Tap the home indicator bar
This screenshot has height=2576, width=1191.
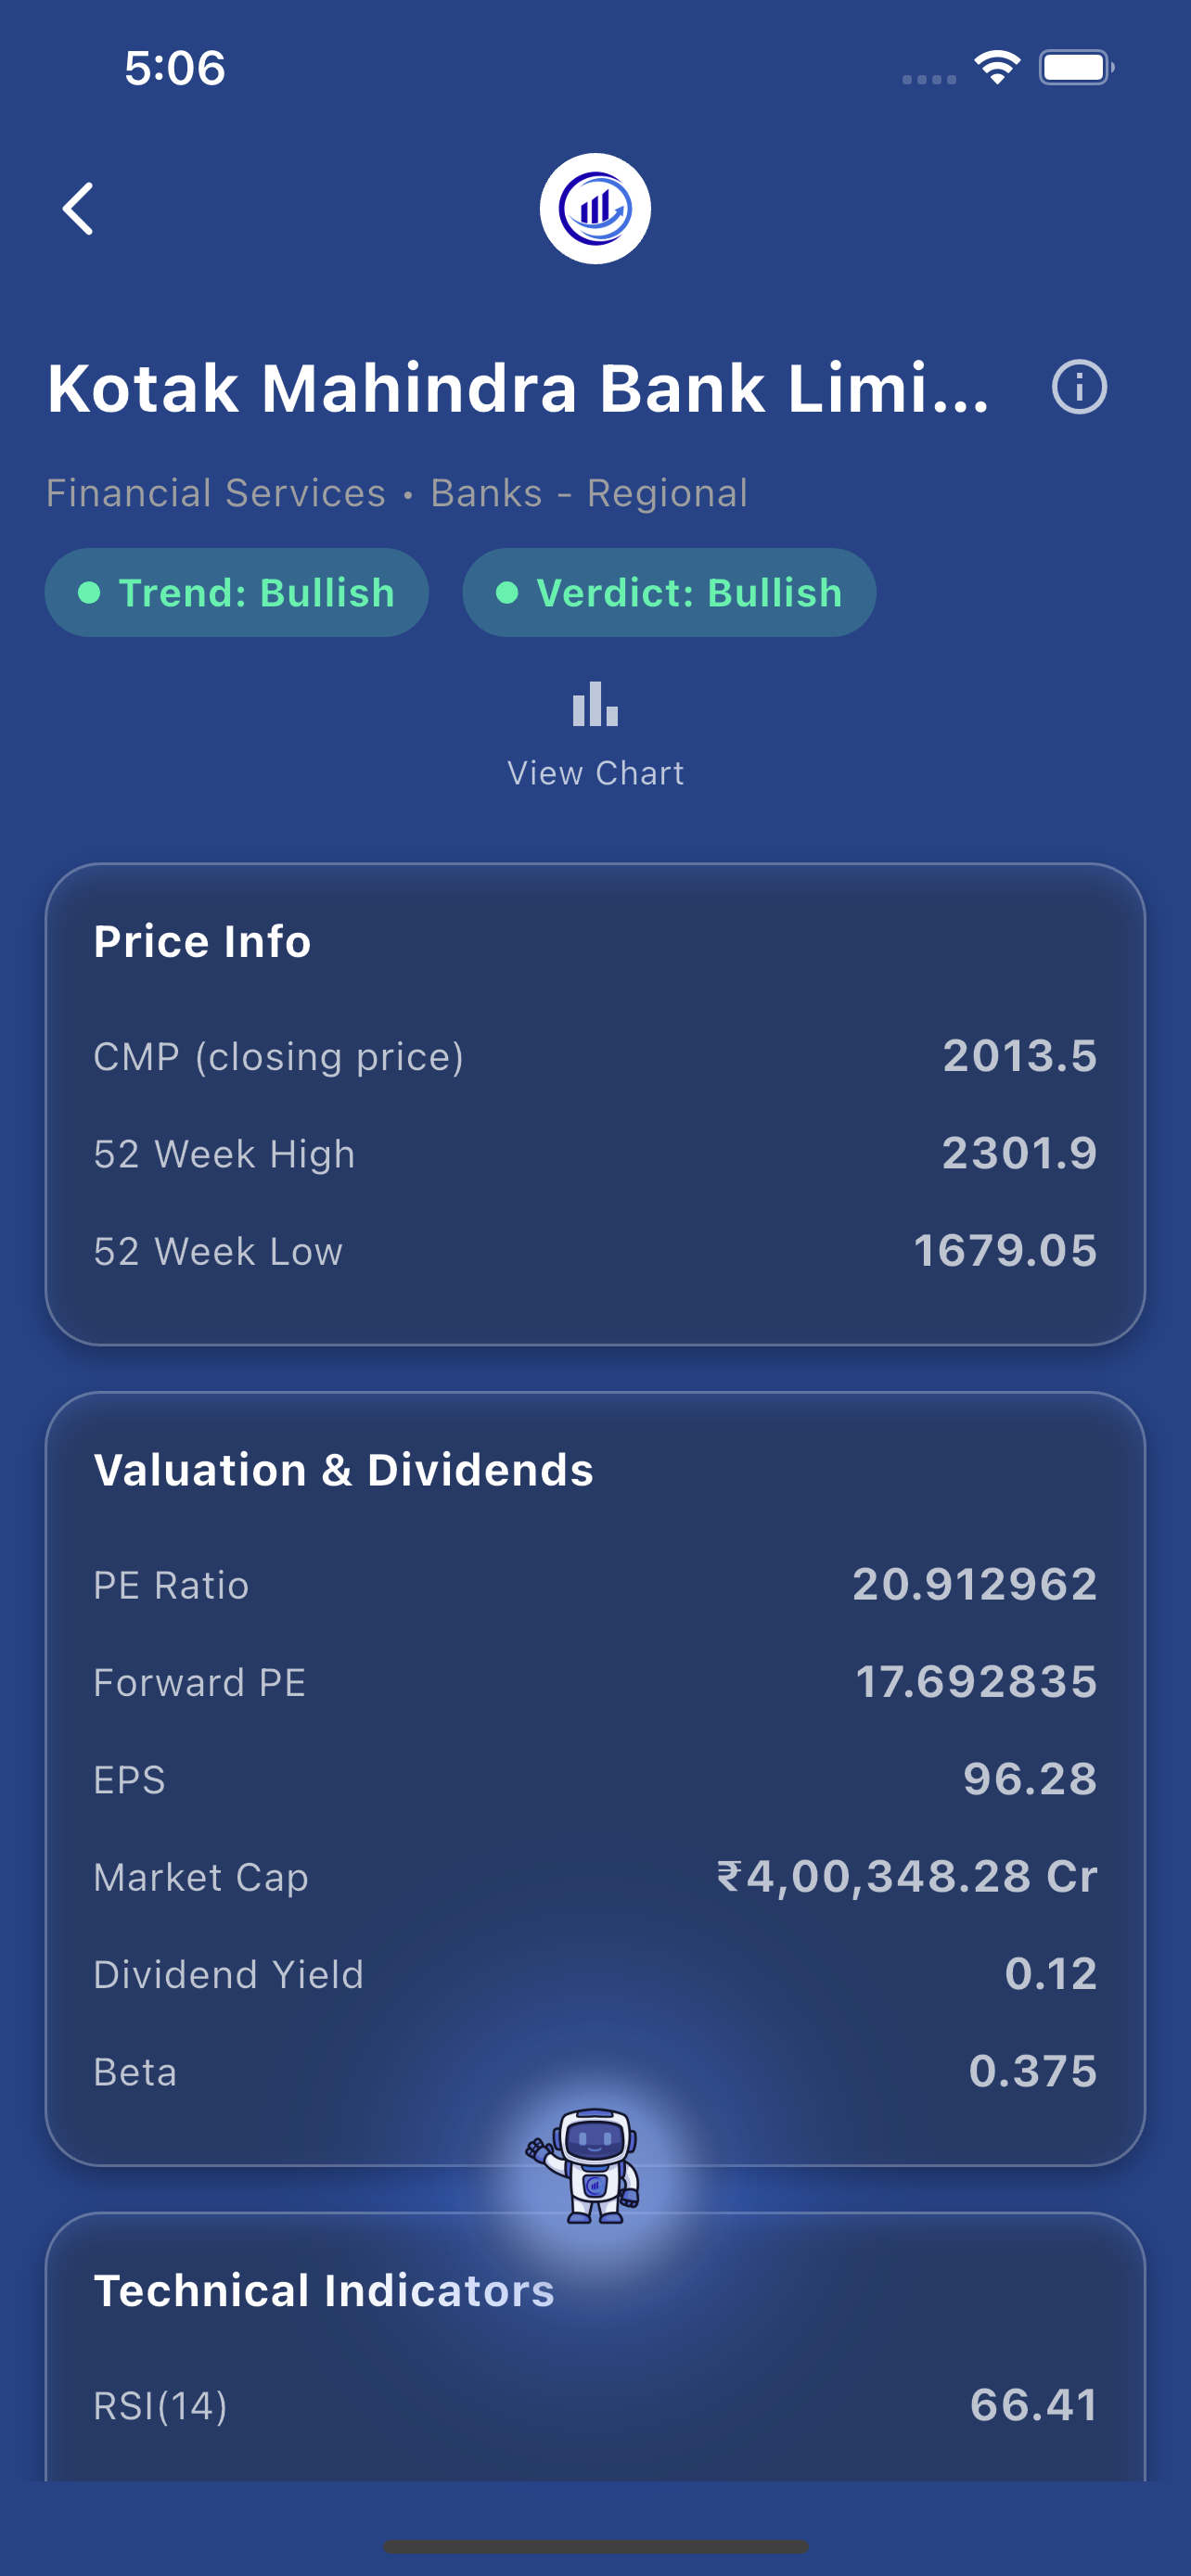pos(595,2545)
